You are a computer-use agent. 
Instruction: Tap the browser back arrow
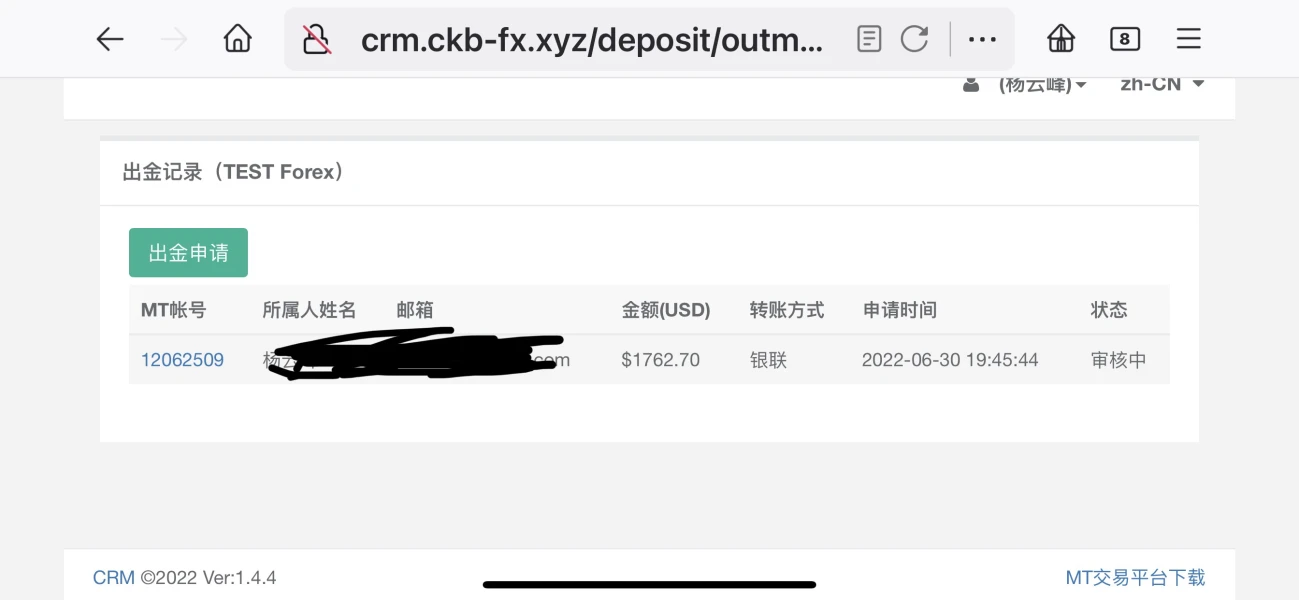[x=110, y=39]
